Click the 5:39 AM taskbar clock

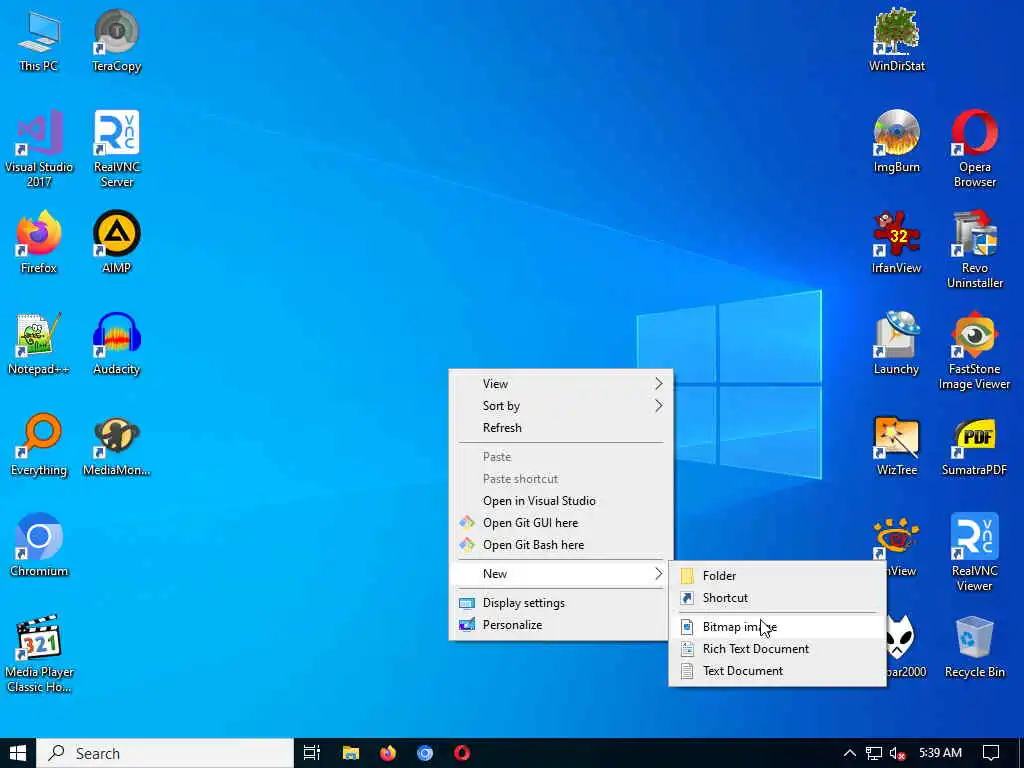coord(940,753)
